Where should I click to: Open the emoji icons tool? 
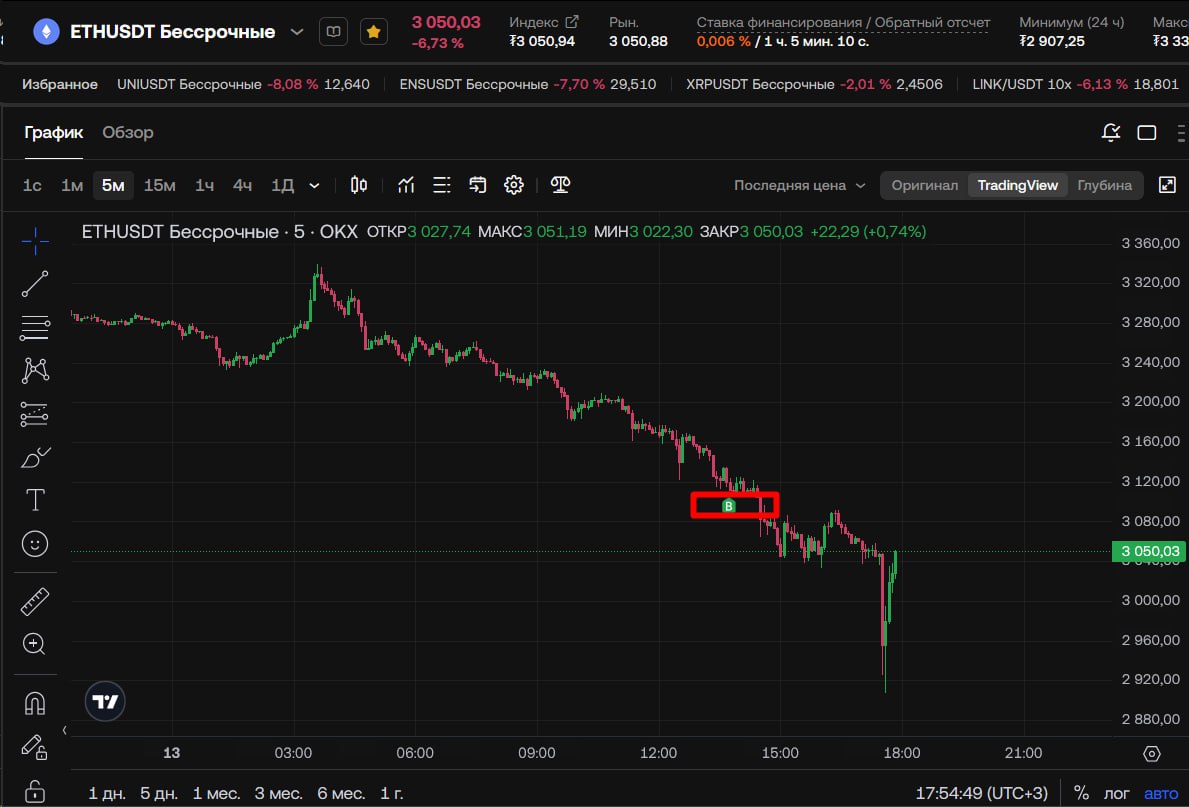(35, 544)
